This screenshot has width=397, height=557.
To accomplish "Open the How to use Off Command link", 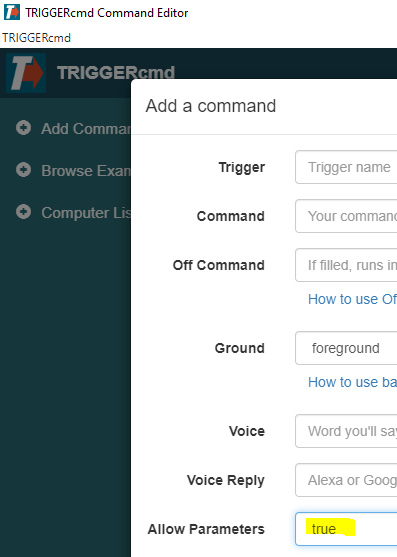I will [352, 299].
